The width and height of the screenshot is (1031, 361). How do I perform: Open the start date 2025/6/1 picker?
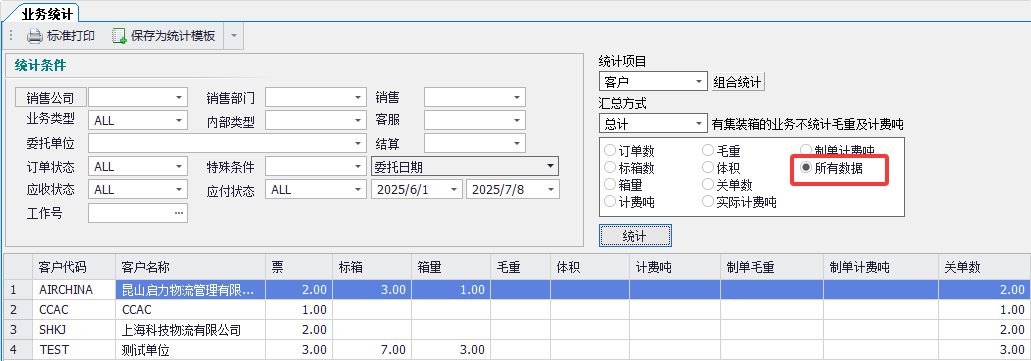point(454,189)
